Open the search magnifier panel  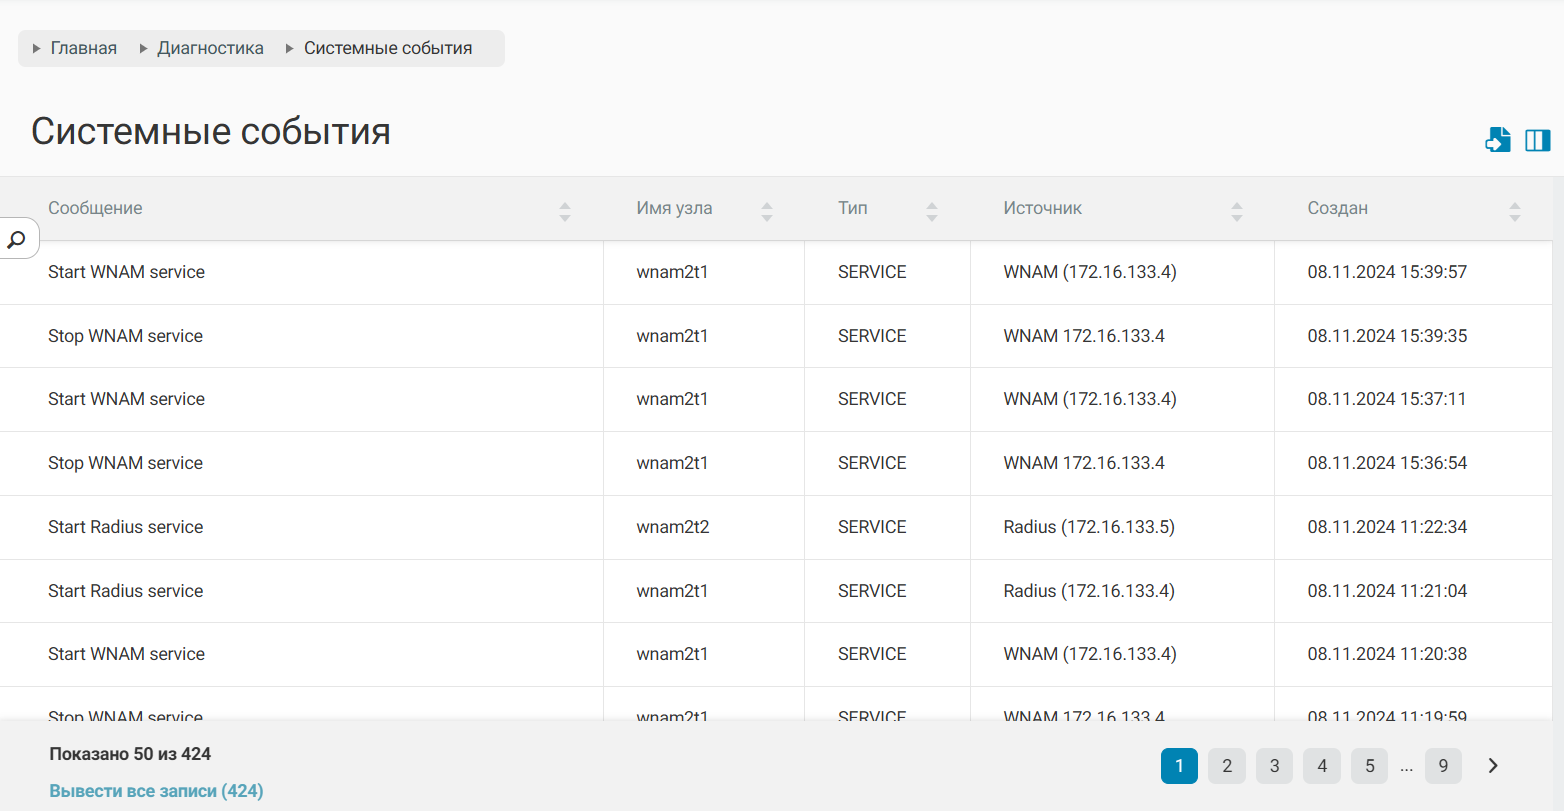pos(17,240)
